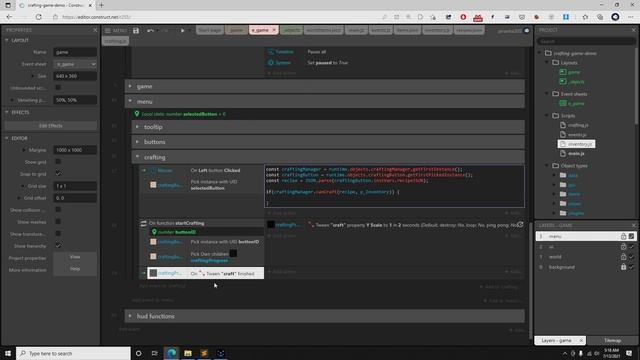Image resolution: width=640 pixels, height=360 pixels.
Task: Collapse the Scripts folder in Project
Action: click(547, 116)
